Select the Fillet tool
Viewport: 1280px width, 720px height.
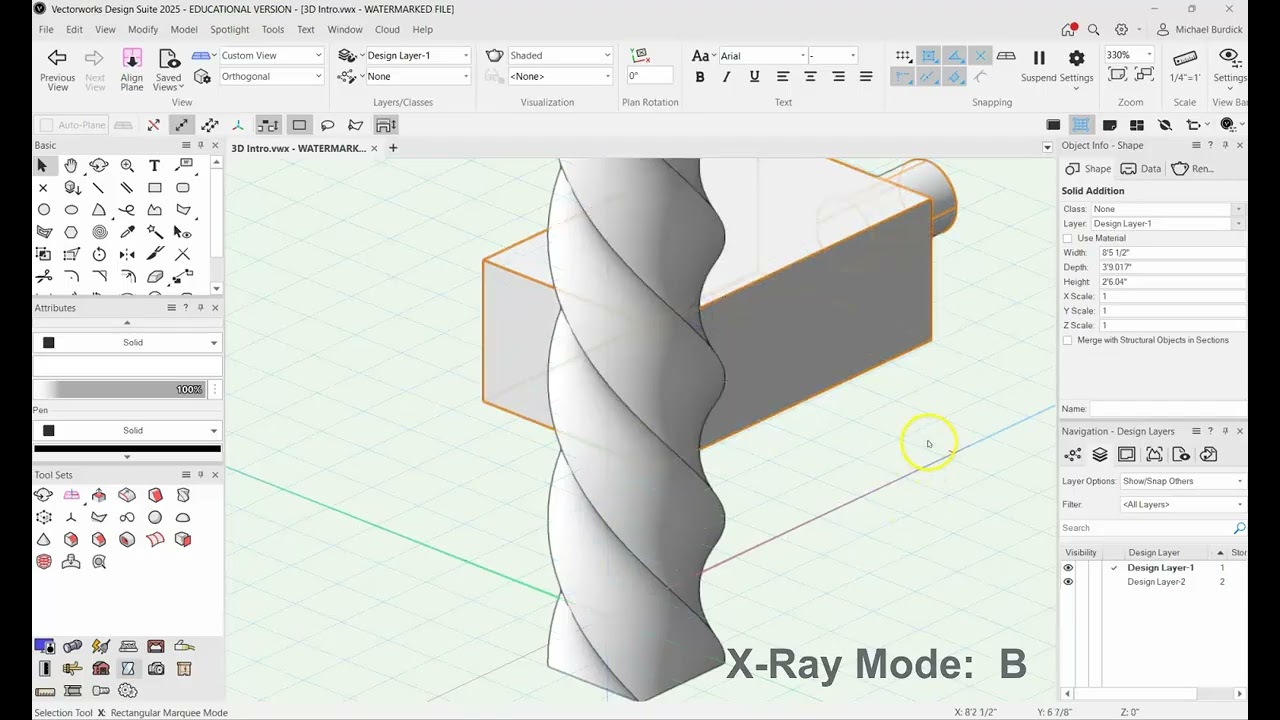pos(71,276)
